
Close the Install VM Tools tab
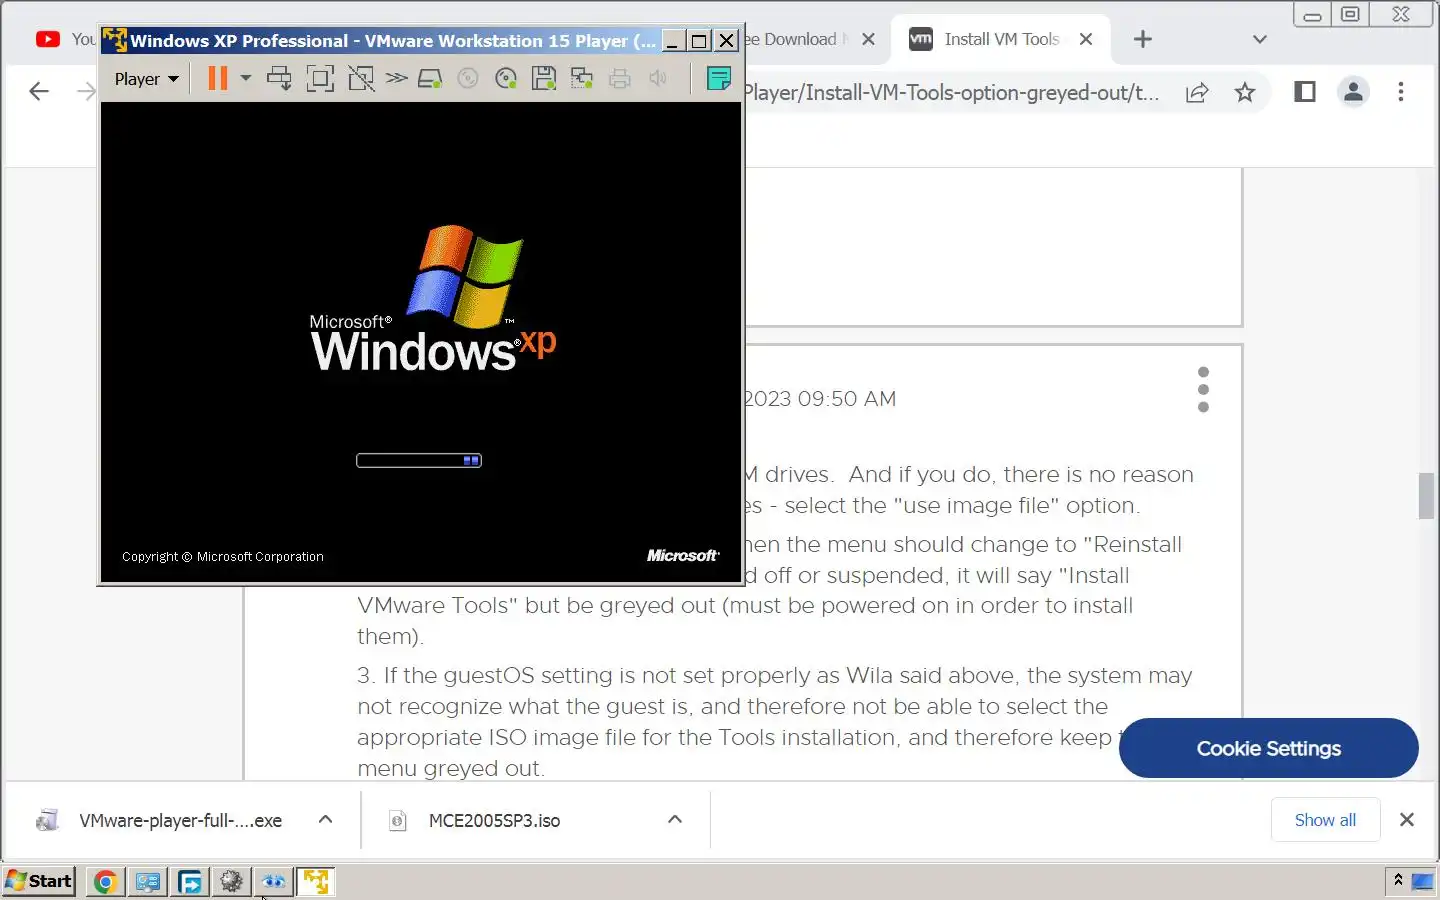click(x=1086, y=39)
